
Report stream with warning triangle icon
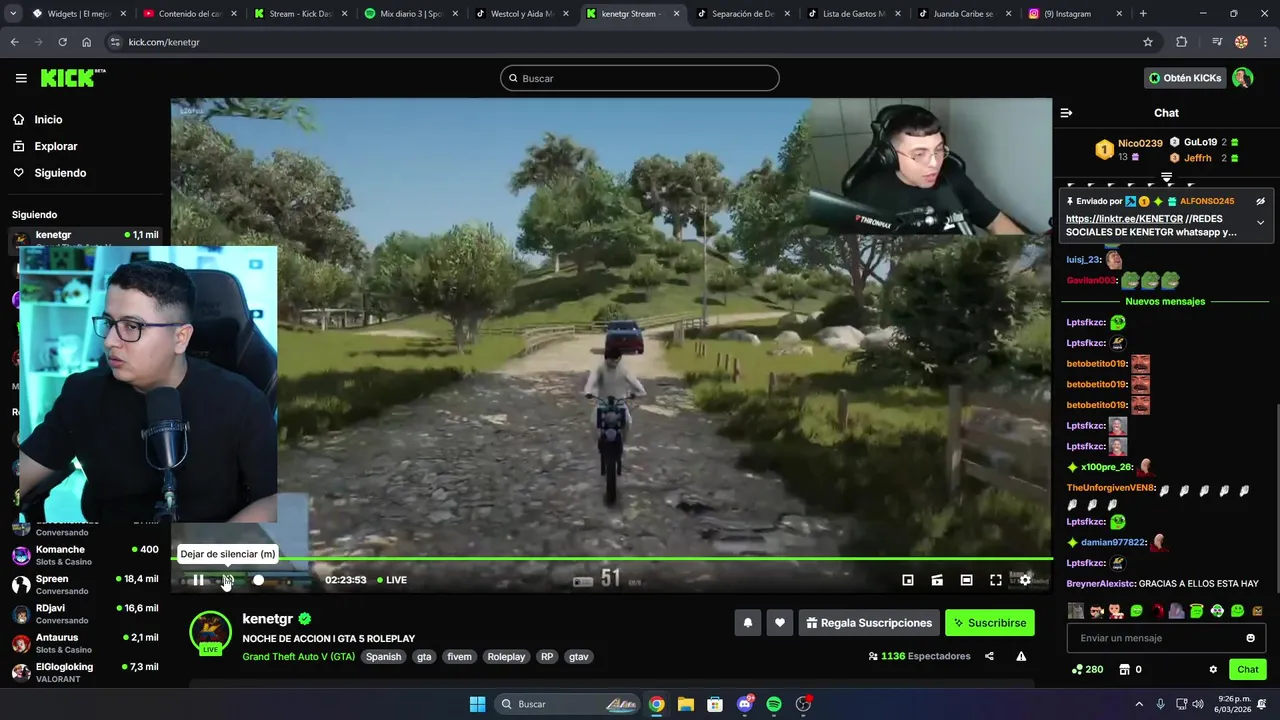pyautogui.click(x=1021, y=656)
